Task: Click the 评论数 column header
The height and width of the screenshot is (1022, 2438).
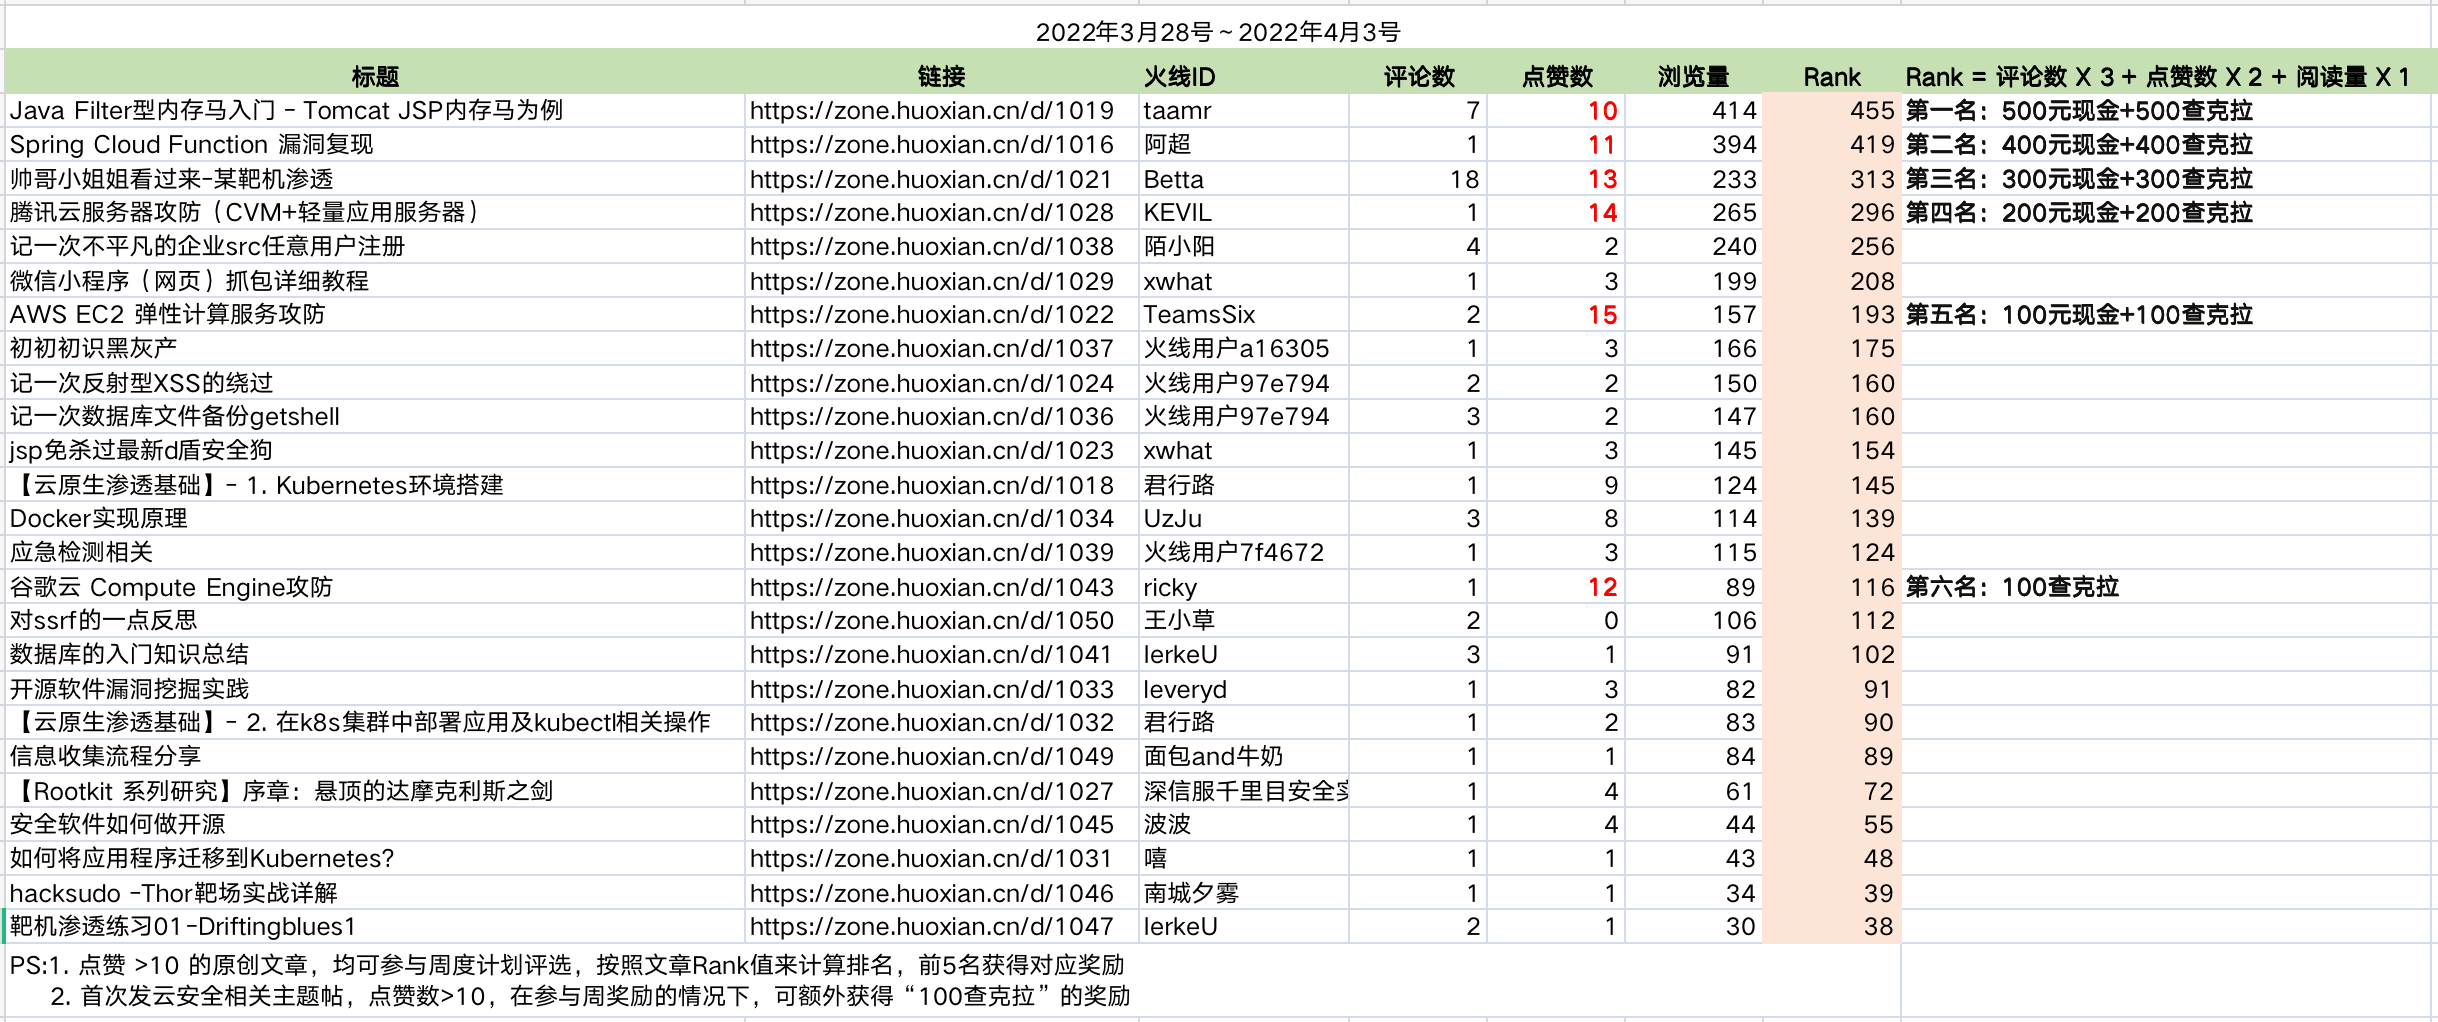Action: [1419, 77]
